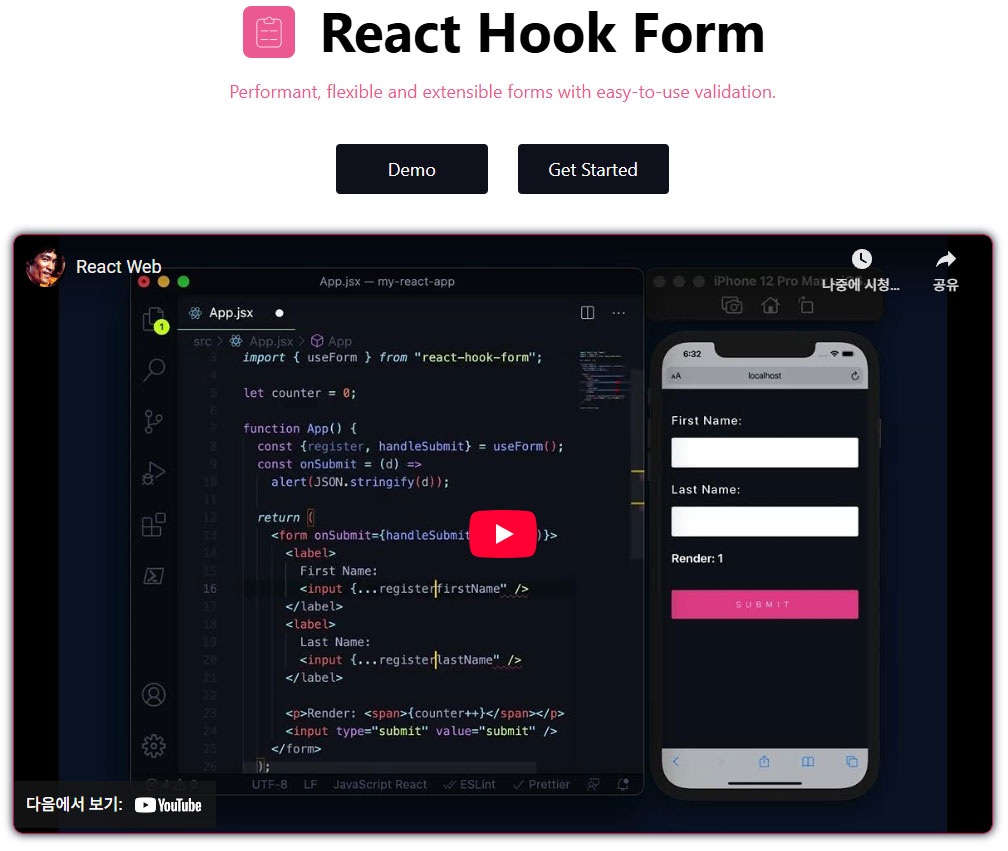Click the Explorer files icon in sidebar
The height and width of the screenshot is (851, 1008).
154,319
